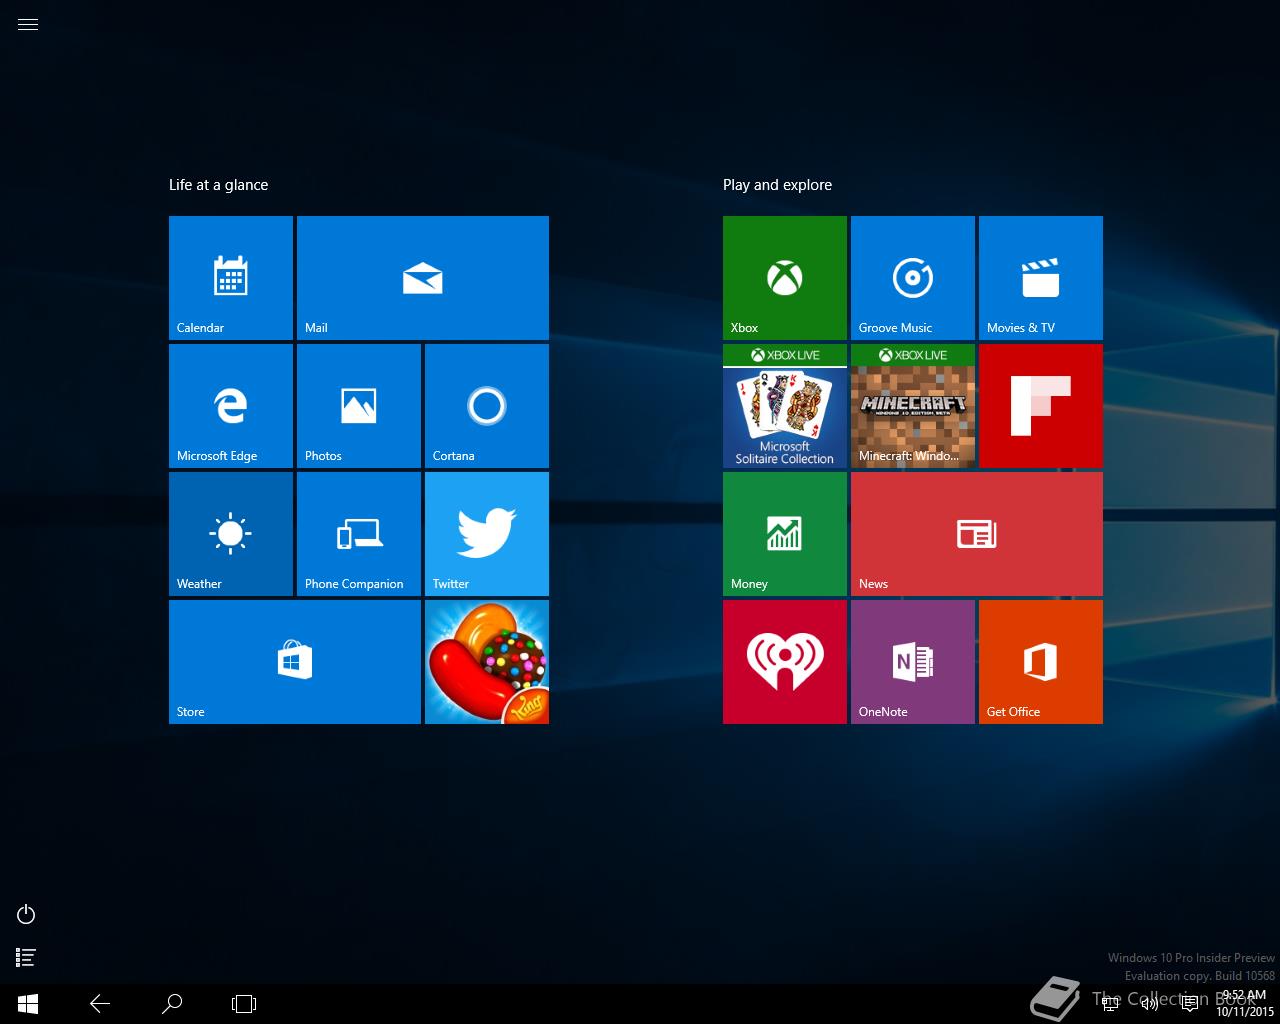Image resolution: width=1280 pixels, height=1024 pixels.
Task: Select the 'Life at a glance' group title
Action: 218,185
